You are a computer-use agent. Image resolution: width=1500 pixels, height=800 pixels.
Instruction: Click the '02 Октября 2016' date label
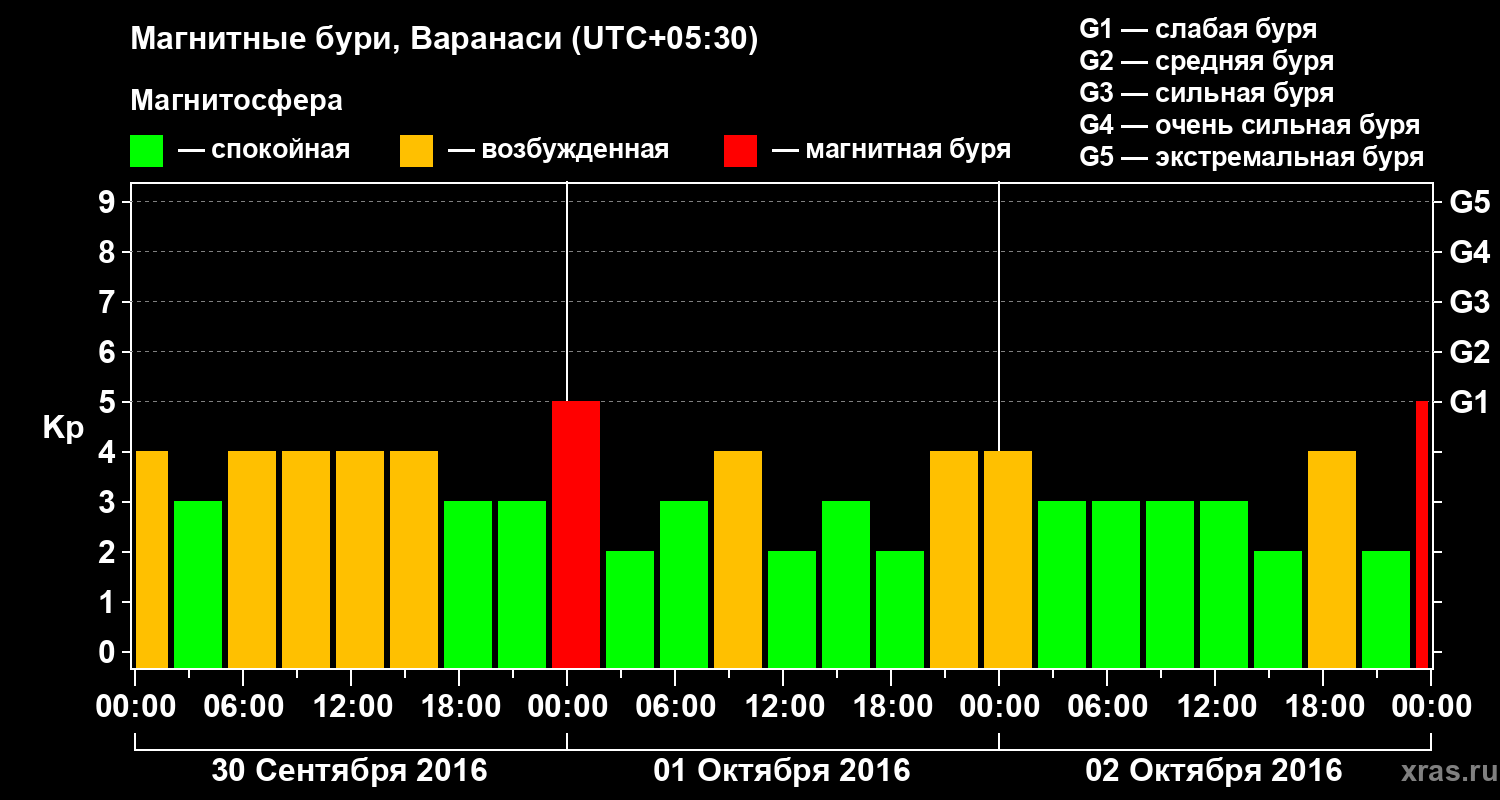pyautogui.click(x=1214, y=771)
